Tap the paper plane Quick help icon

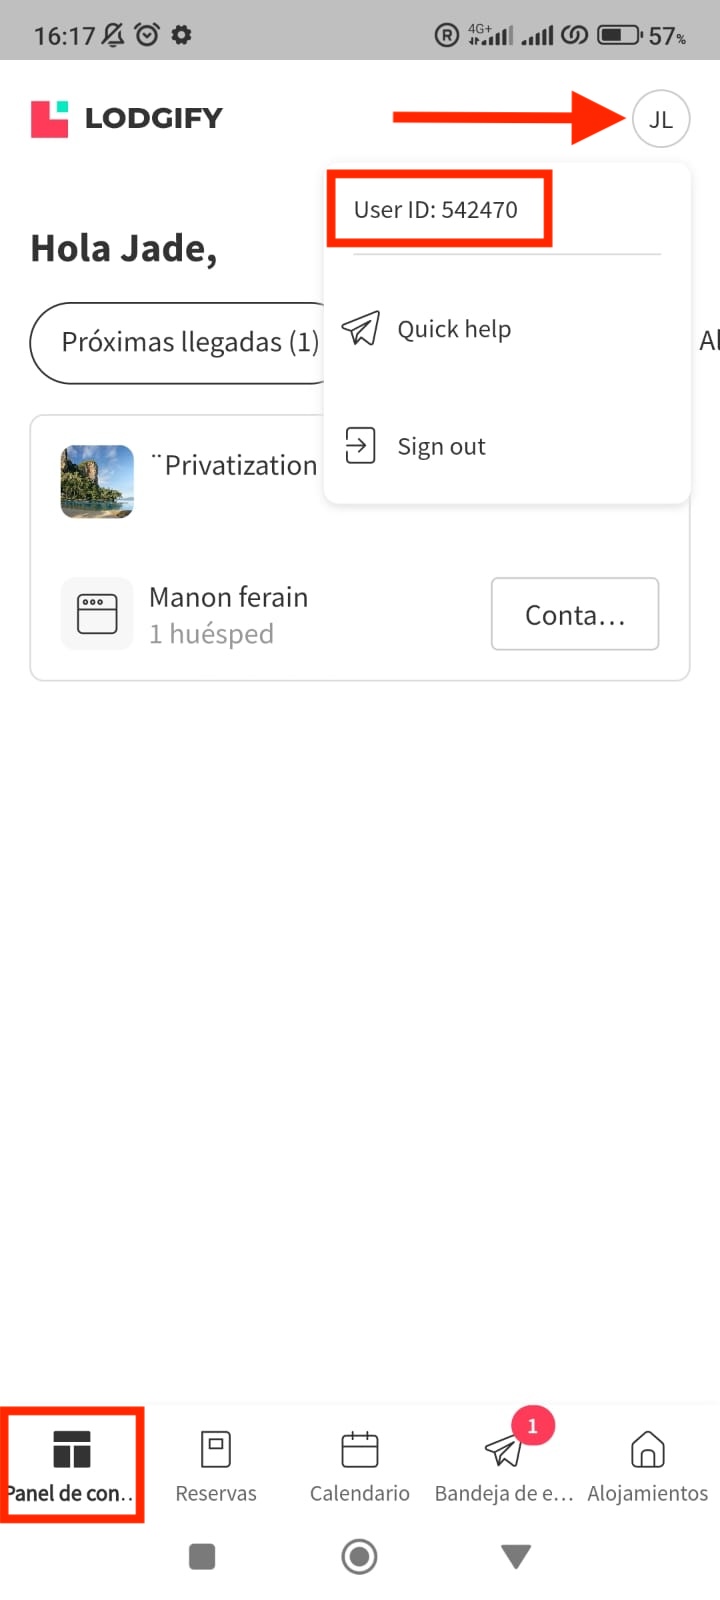click(x=361, y=329)
